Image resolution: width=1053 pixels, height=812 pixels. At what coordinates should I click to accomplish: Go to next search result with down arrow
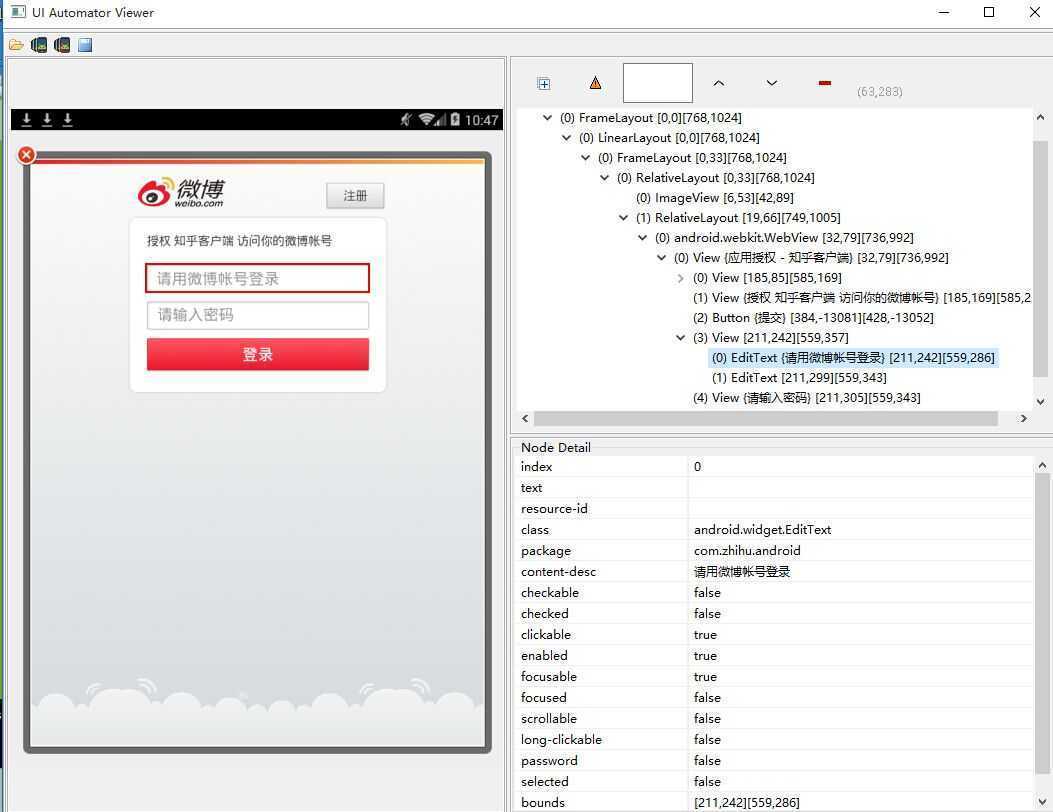pos(772,83)
